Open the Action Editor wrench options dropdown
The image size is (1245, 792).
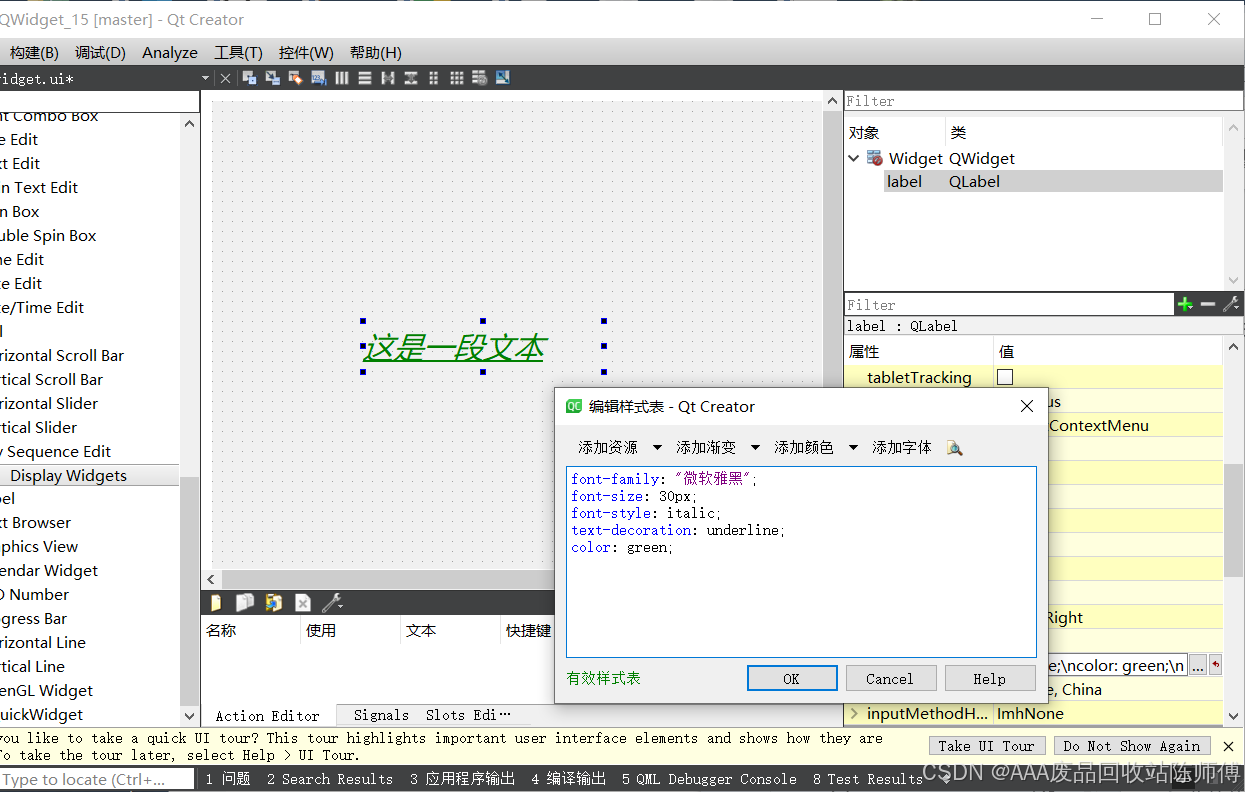point(333,602)
